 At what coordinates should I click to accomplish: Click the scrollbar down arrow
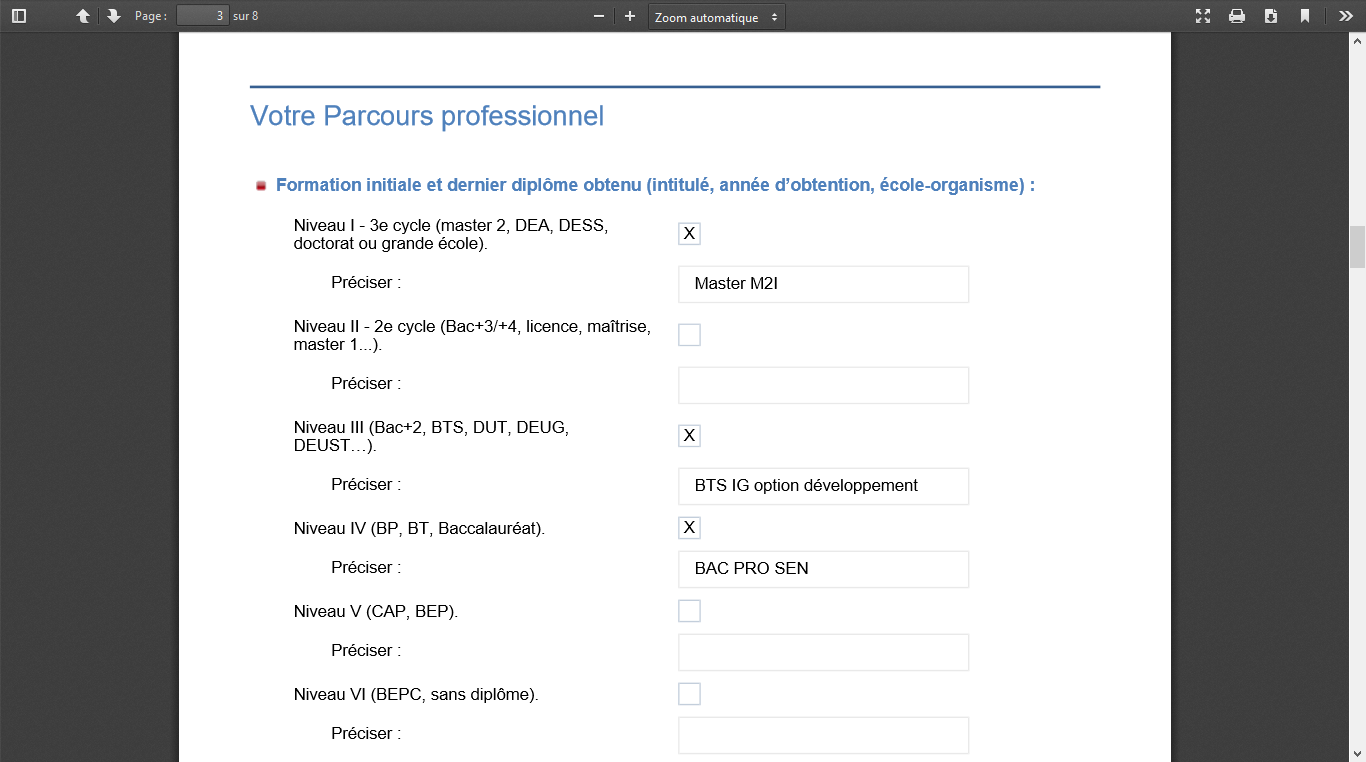1357,752
